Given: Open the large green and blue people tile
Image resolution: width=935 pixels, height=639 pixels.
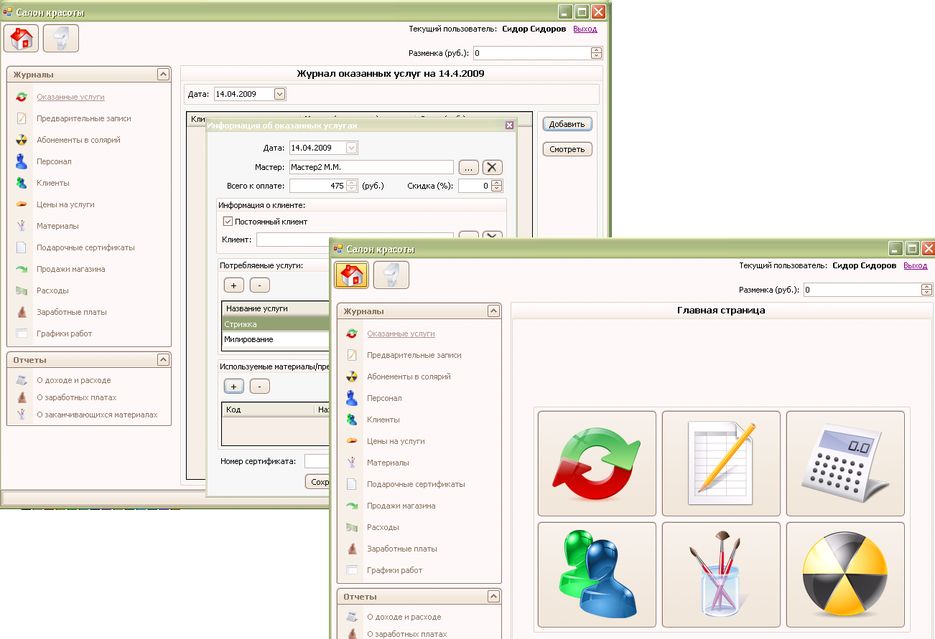Looking at the screenshot, I should (x=597, y=575).
